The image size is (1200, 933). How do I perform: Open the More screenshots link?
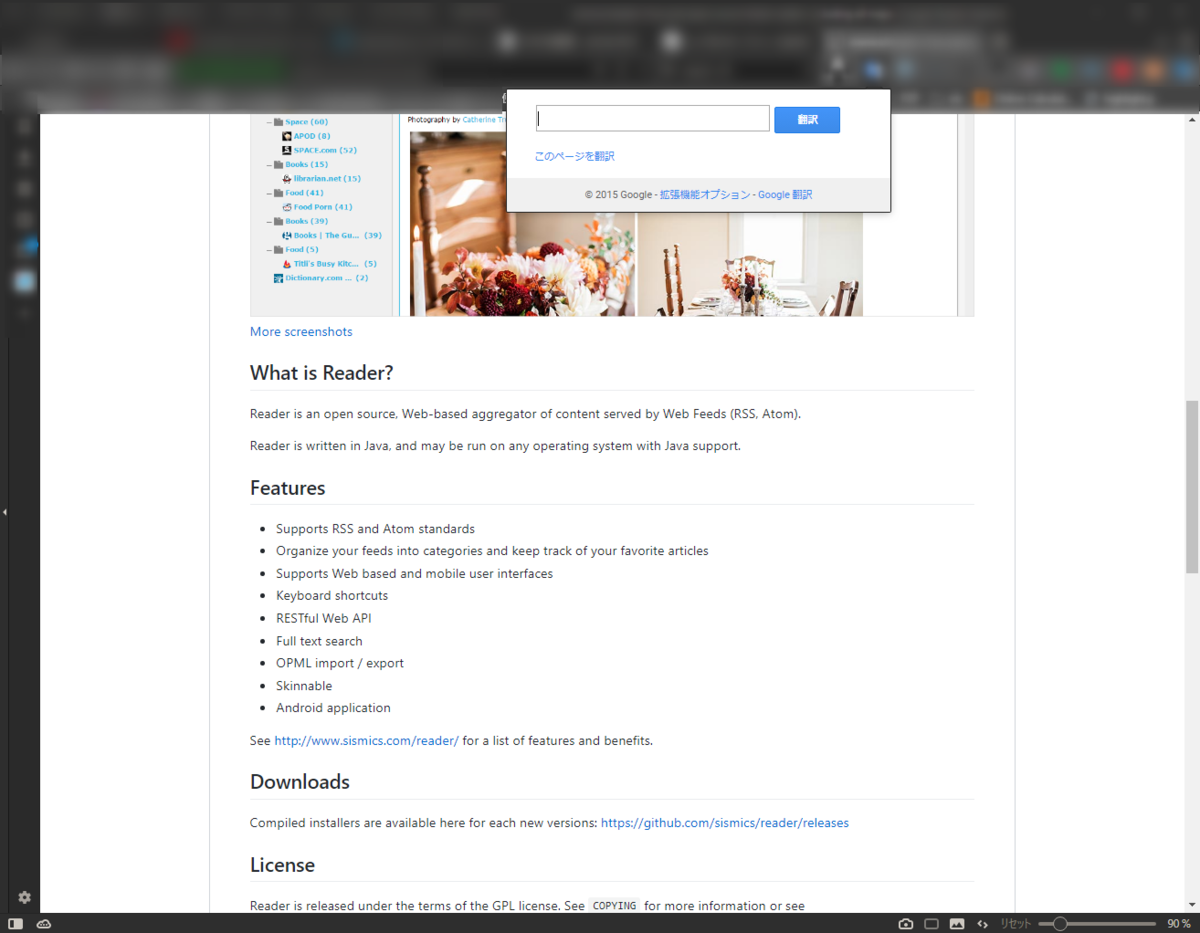pos(301,332)
